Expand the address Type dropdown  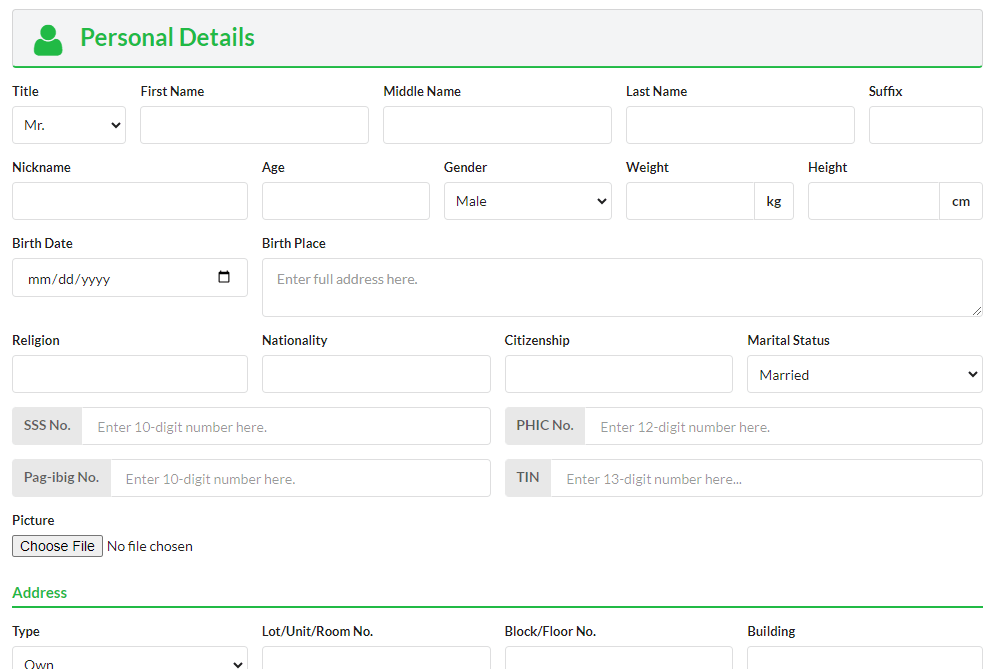[x=129, y=660]
